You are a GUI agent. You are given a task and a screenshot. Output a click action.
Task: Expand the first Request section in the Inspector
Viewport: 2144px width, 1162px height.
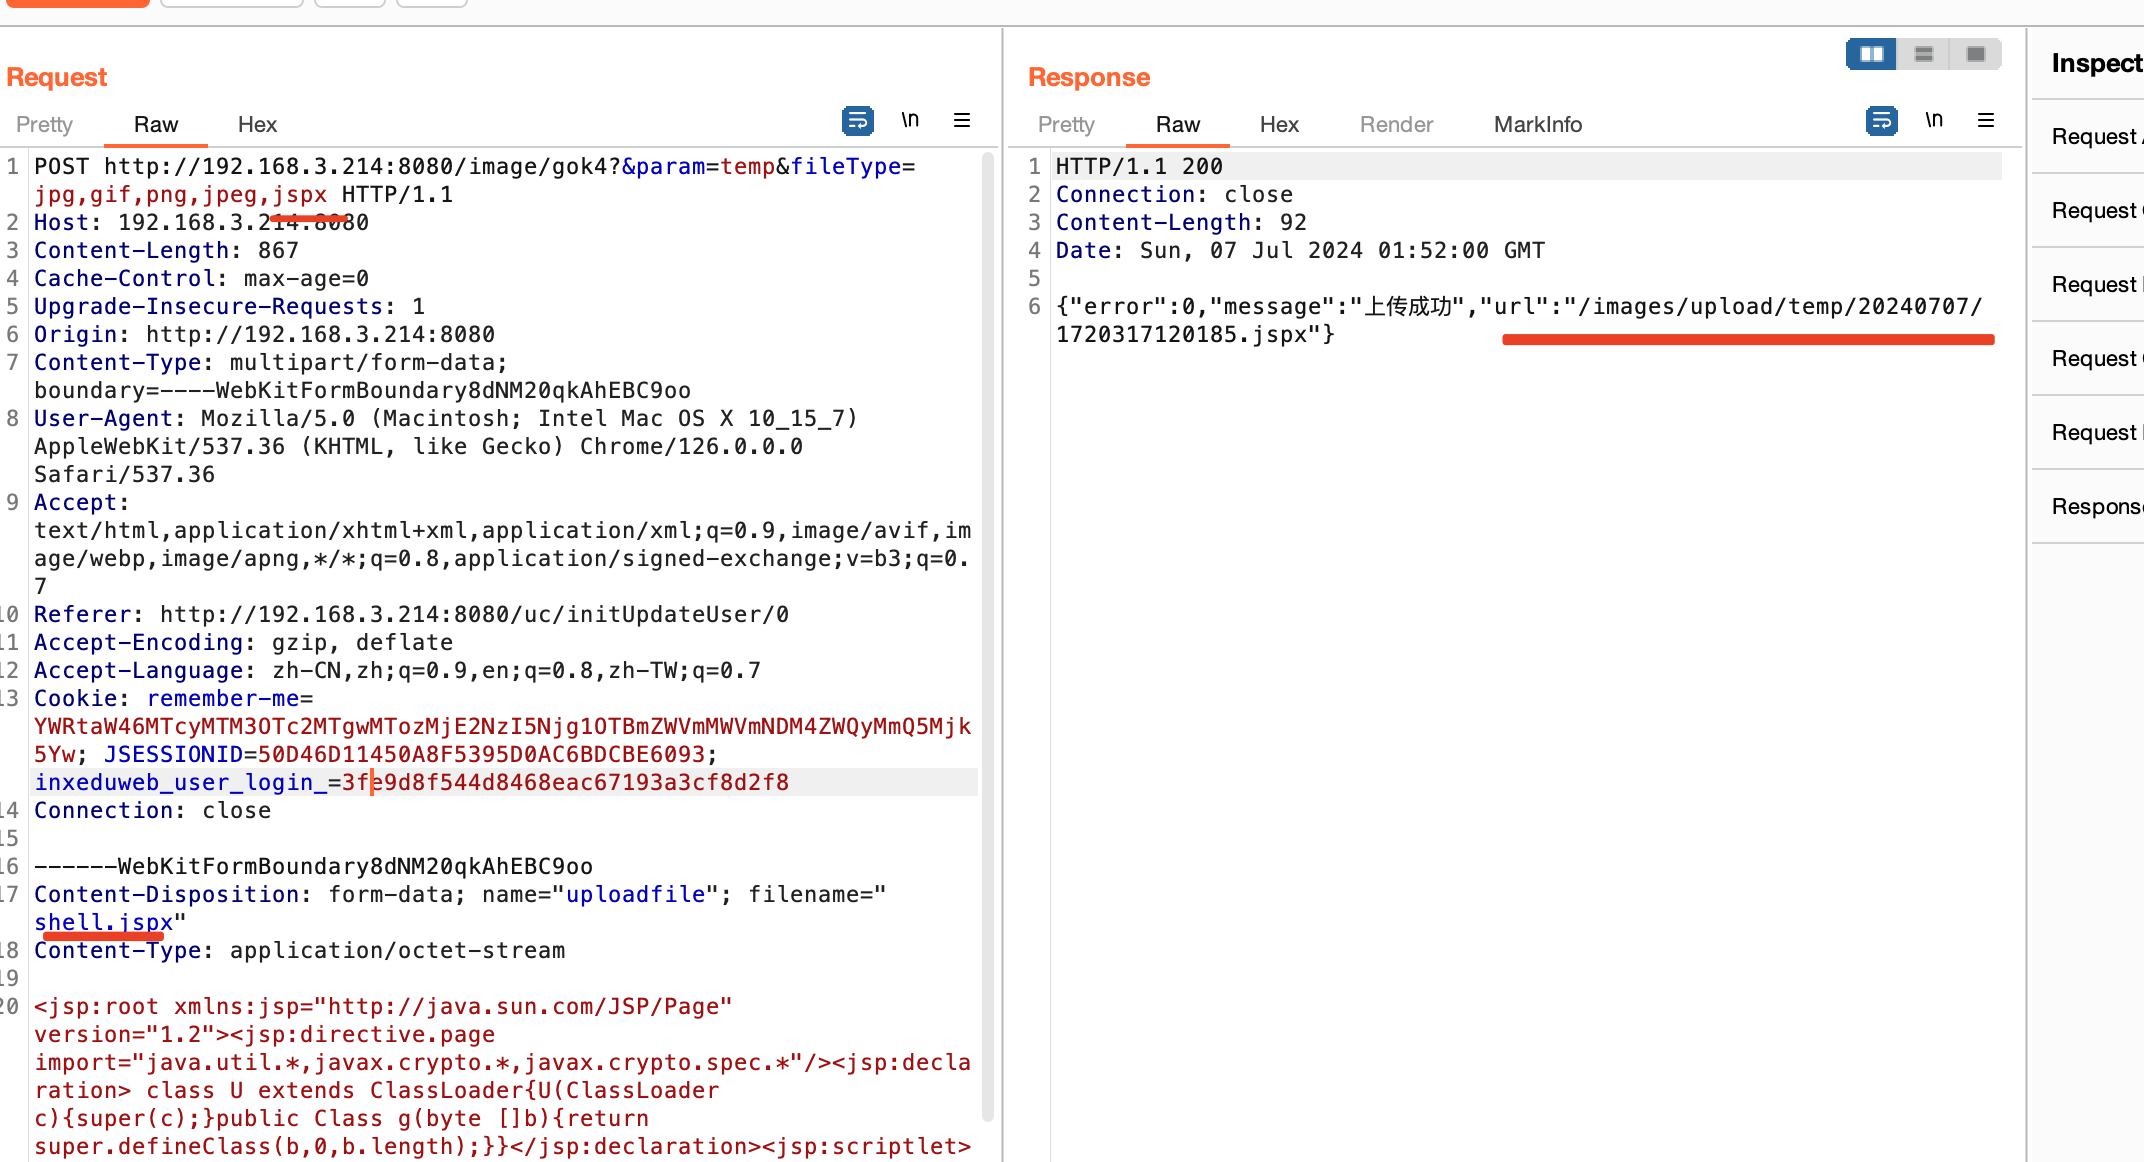pyautogui.click(x=2094, y=137)
